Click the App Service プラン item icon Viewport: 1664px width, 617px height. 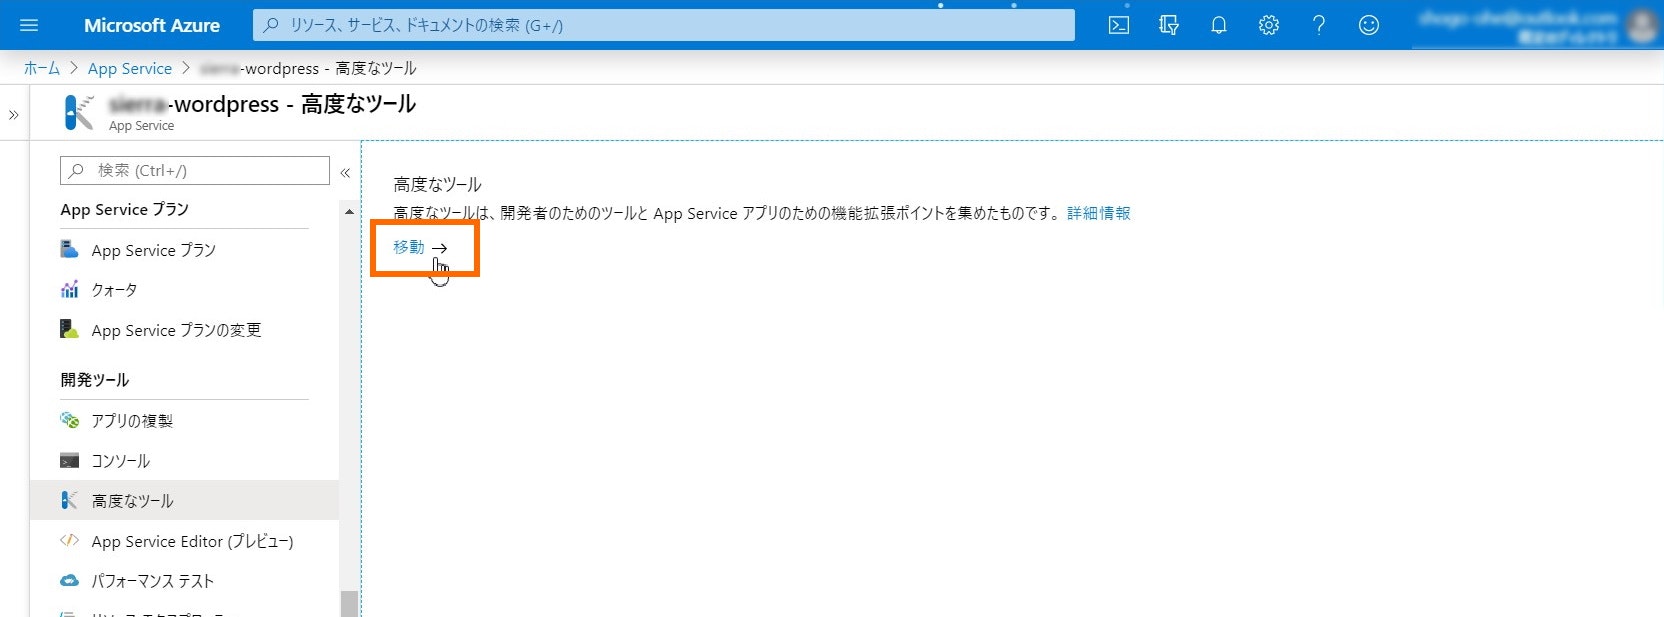[69, 249]
